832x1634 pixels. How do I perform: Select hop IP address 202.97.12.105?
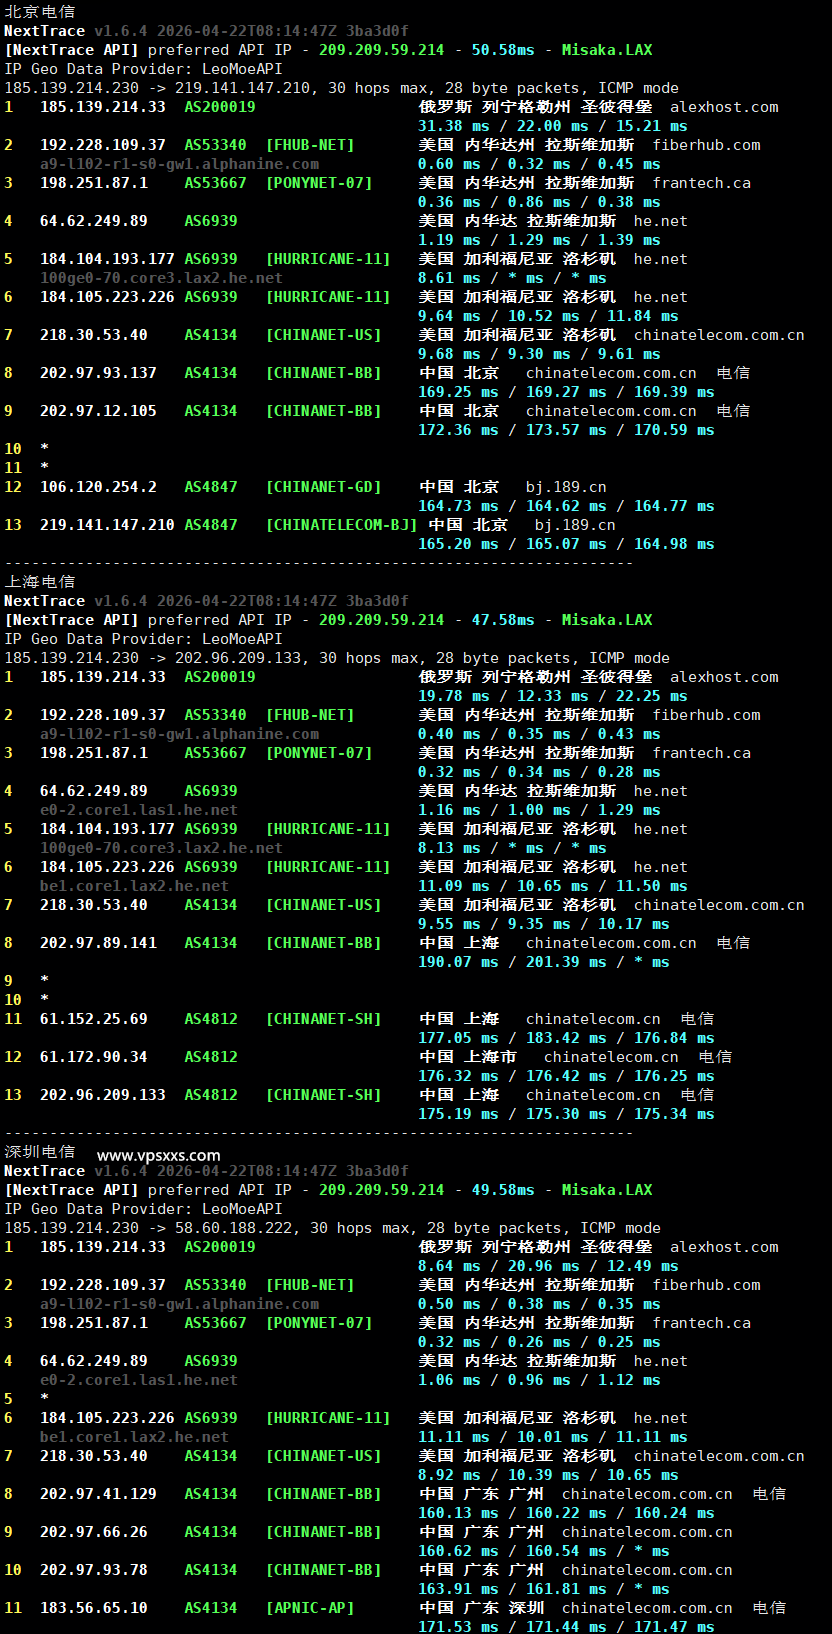98,410
